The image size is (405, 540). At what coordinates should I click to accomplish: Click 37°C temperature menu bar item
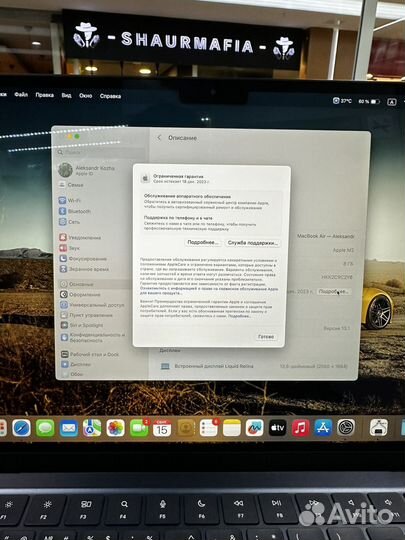(342, 101)
